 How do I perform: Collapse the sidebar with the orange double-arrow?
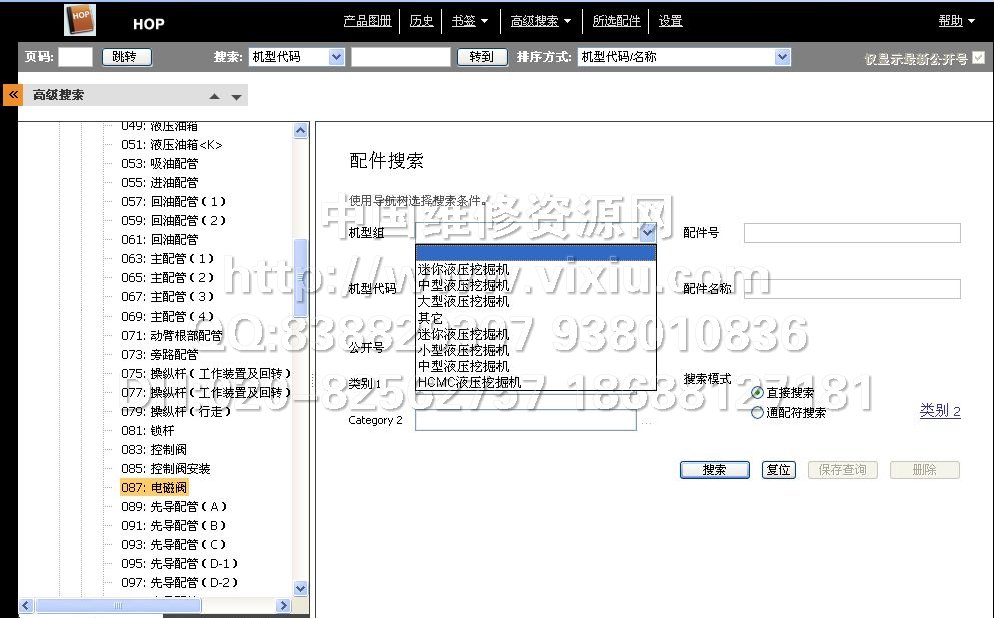tap(13, 95)
